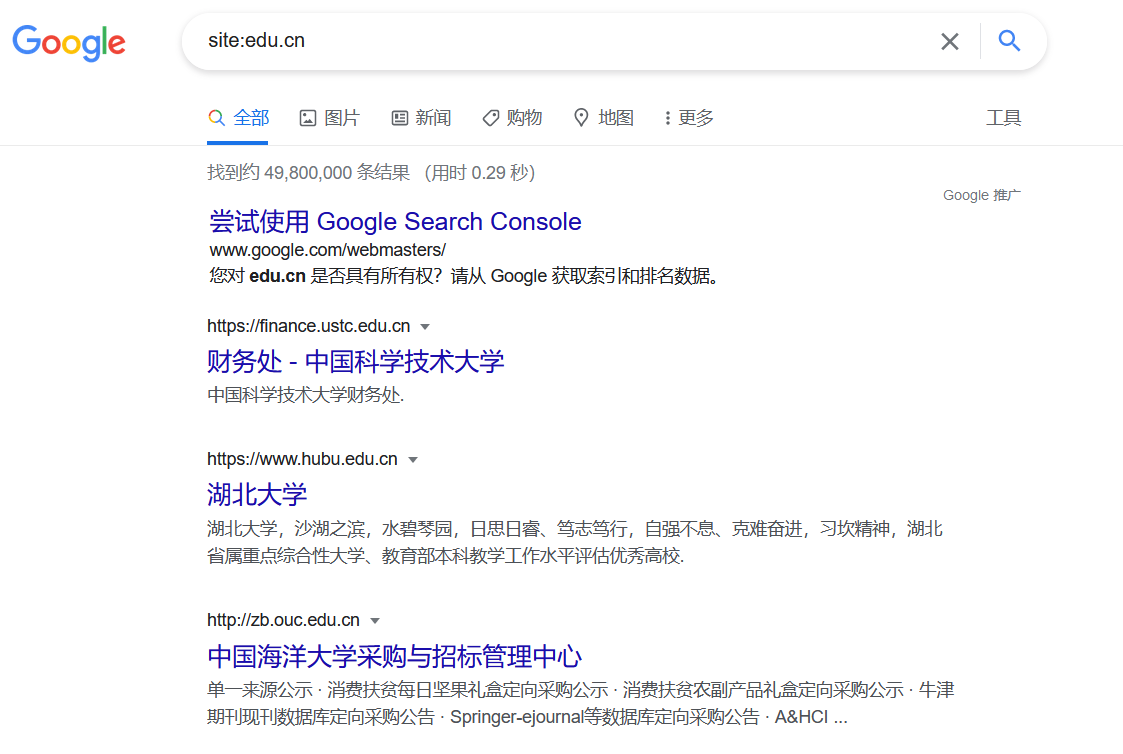Viewport: 1123px width, 754px height.
Task: Open the 地图 tab
Action: pos(604,117)
